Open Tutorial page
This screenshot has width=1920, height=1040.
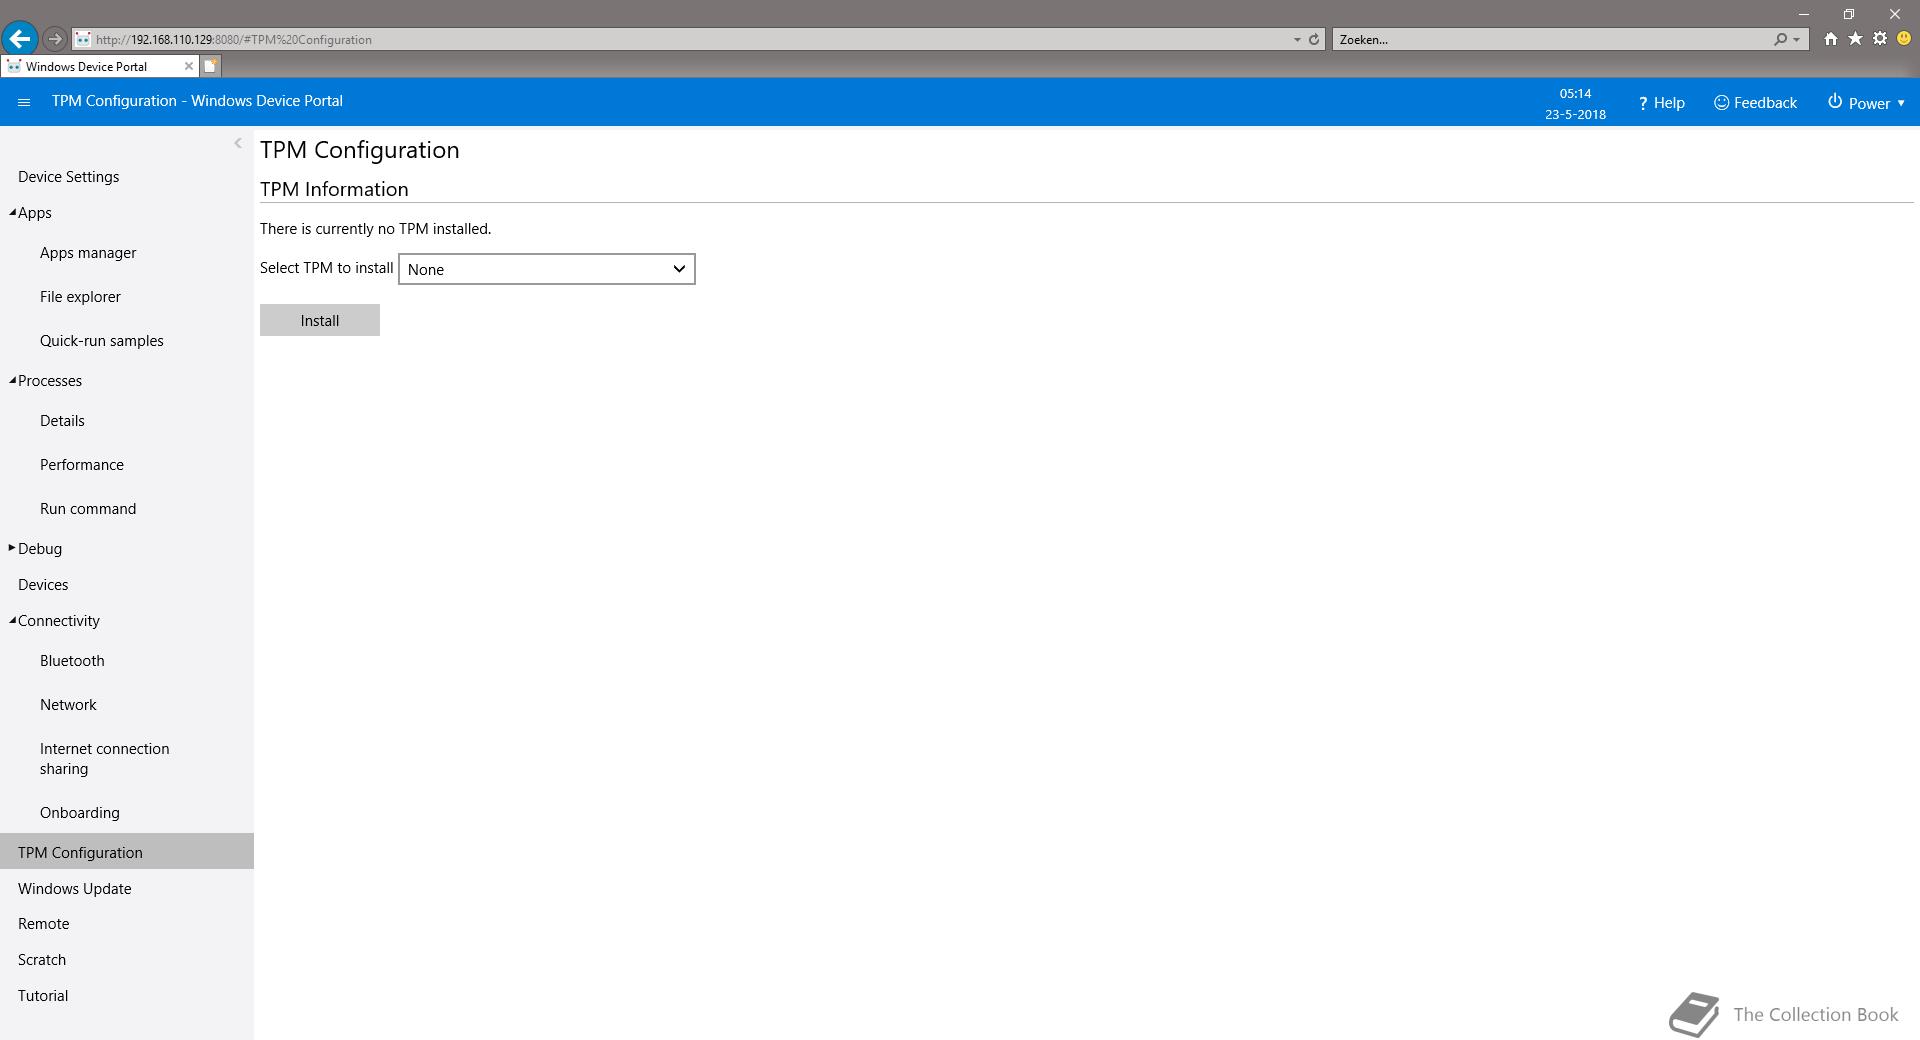coord(43,996)
